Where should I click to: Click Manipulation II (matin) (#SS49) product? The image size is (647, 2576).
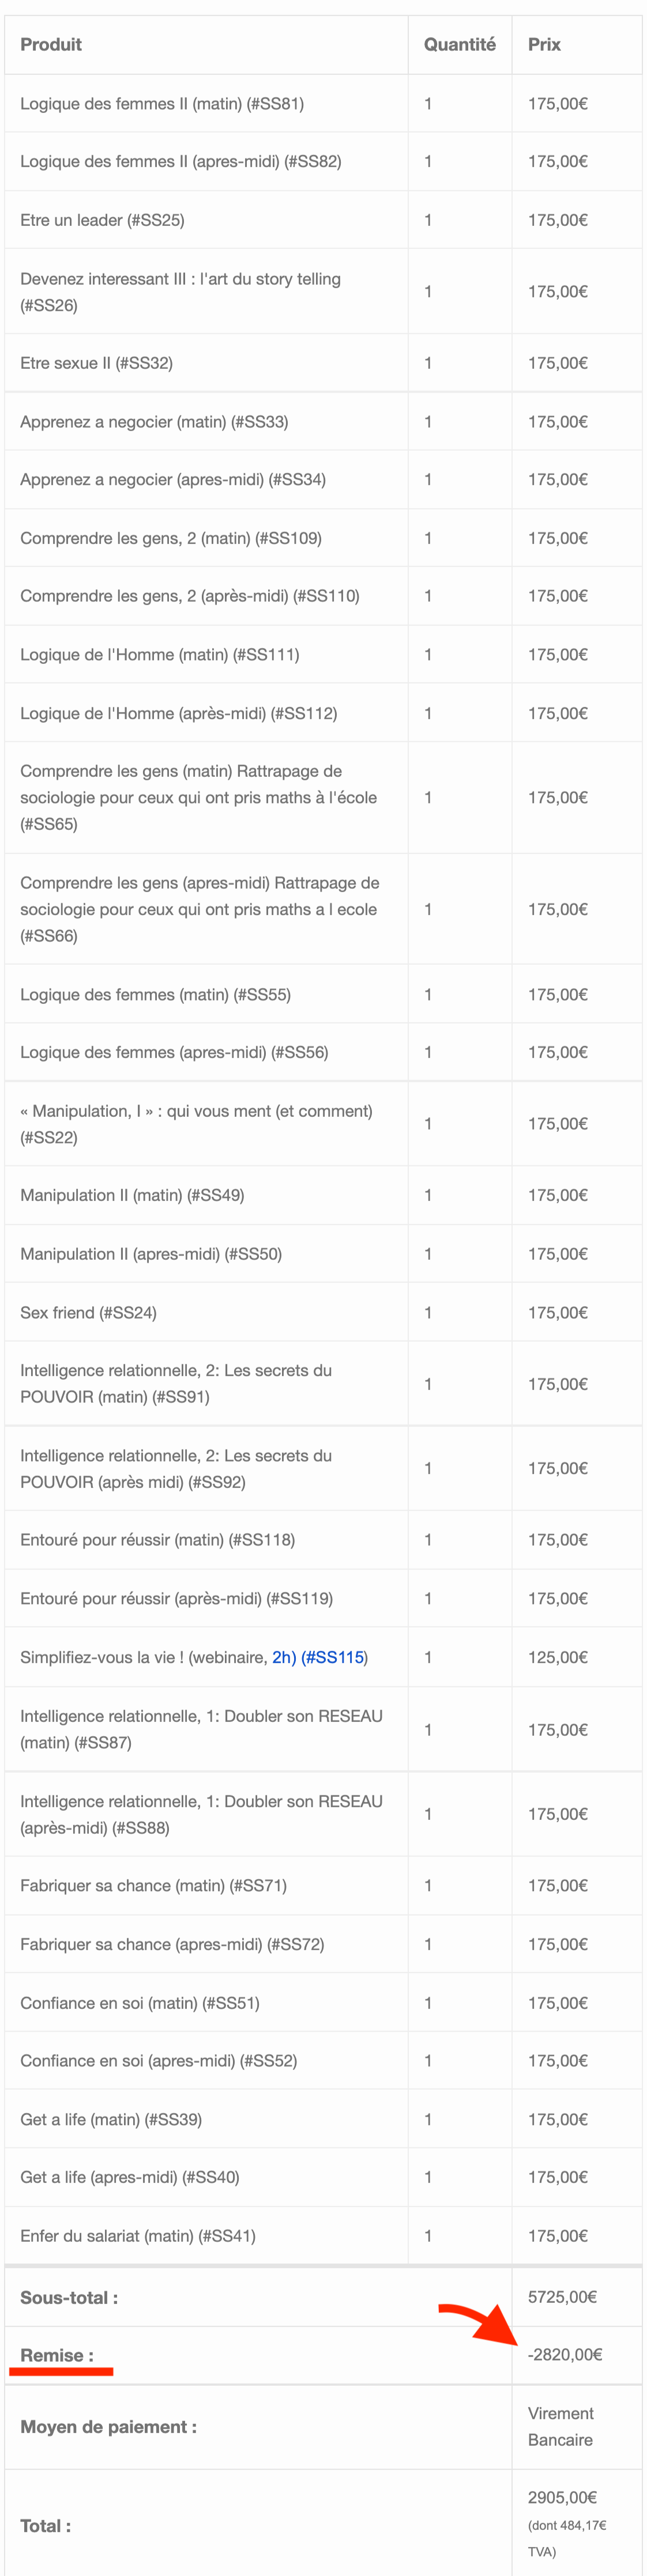(132, 1195)
